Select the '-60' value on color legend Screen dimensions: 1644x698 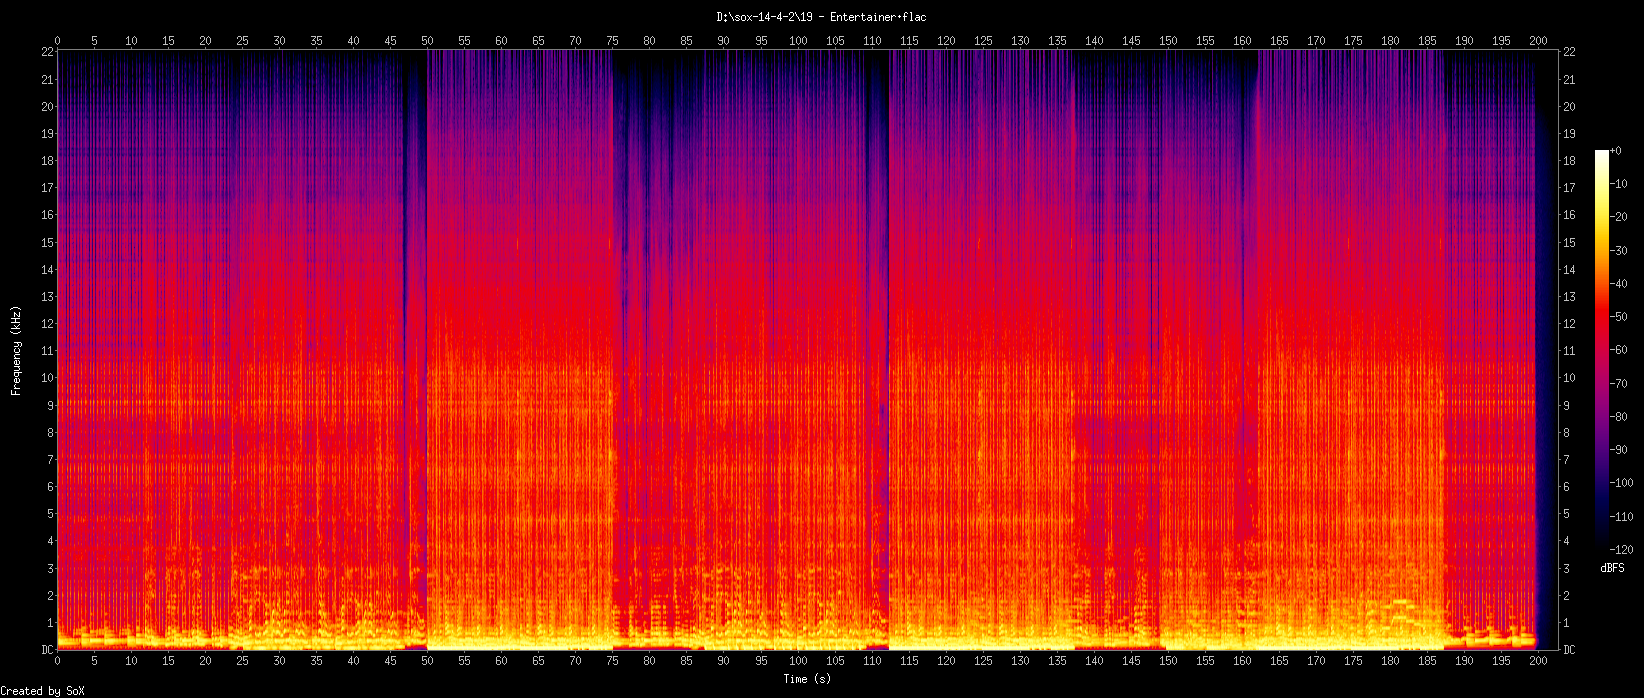coord(1619,350)
